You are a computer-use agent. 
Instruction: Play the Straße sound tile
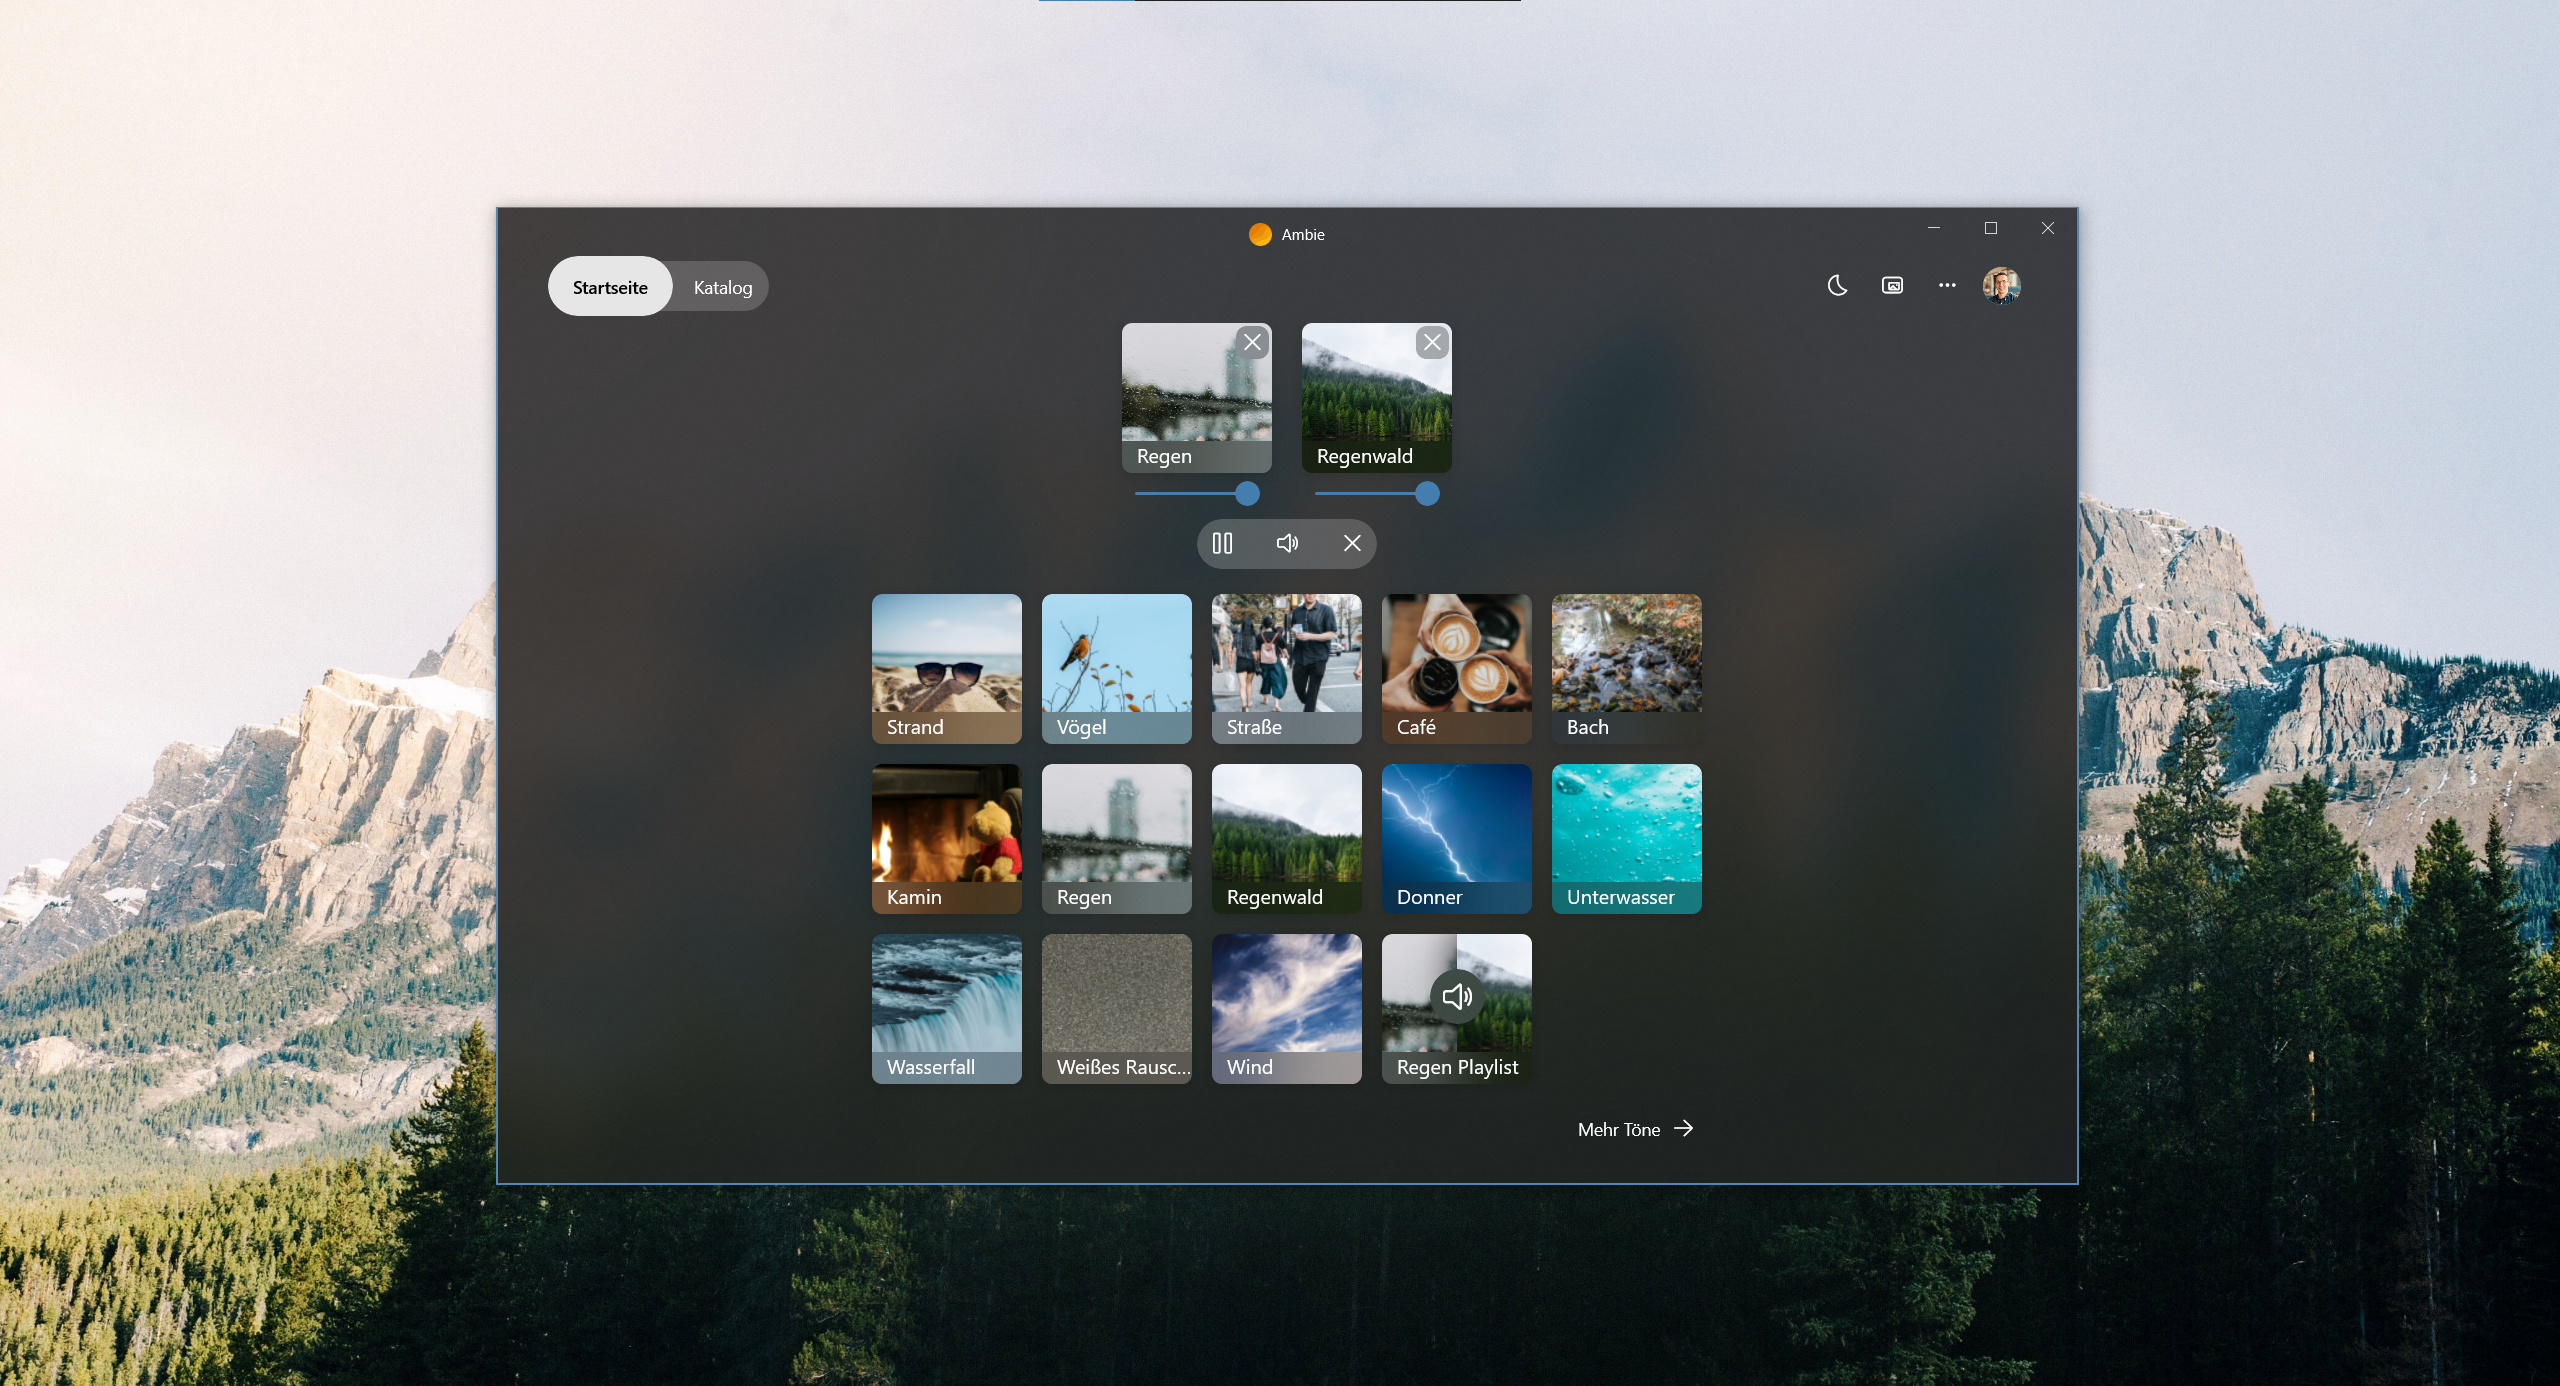[1287, 669]
